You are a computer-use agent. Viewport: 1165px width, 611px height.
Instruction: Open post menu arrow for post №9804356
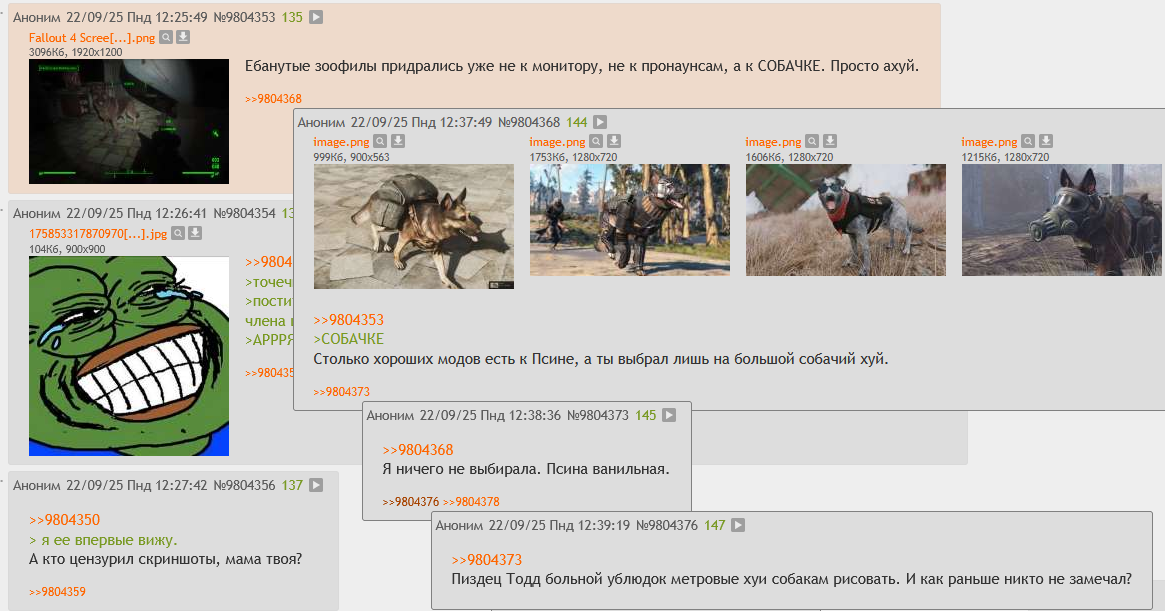316,485
